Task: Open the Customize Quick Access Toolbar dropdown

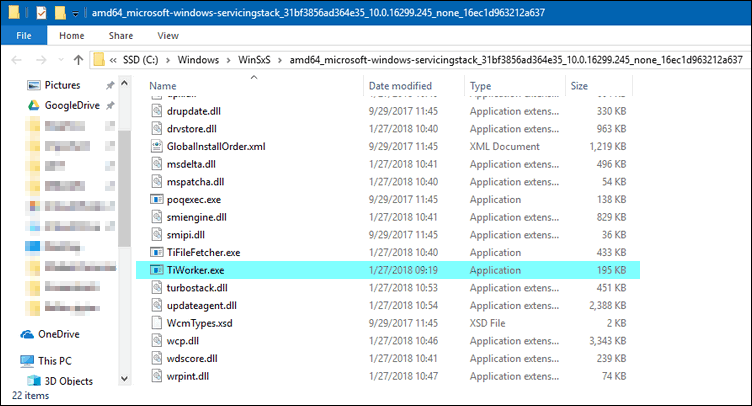Action: [75, 13]
